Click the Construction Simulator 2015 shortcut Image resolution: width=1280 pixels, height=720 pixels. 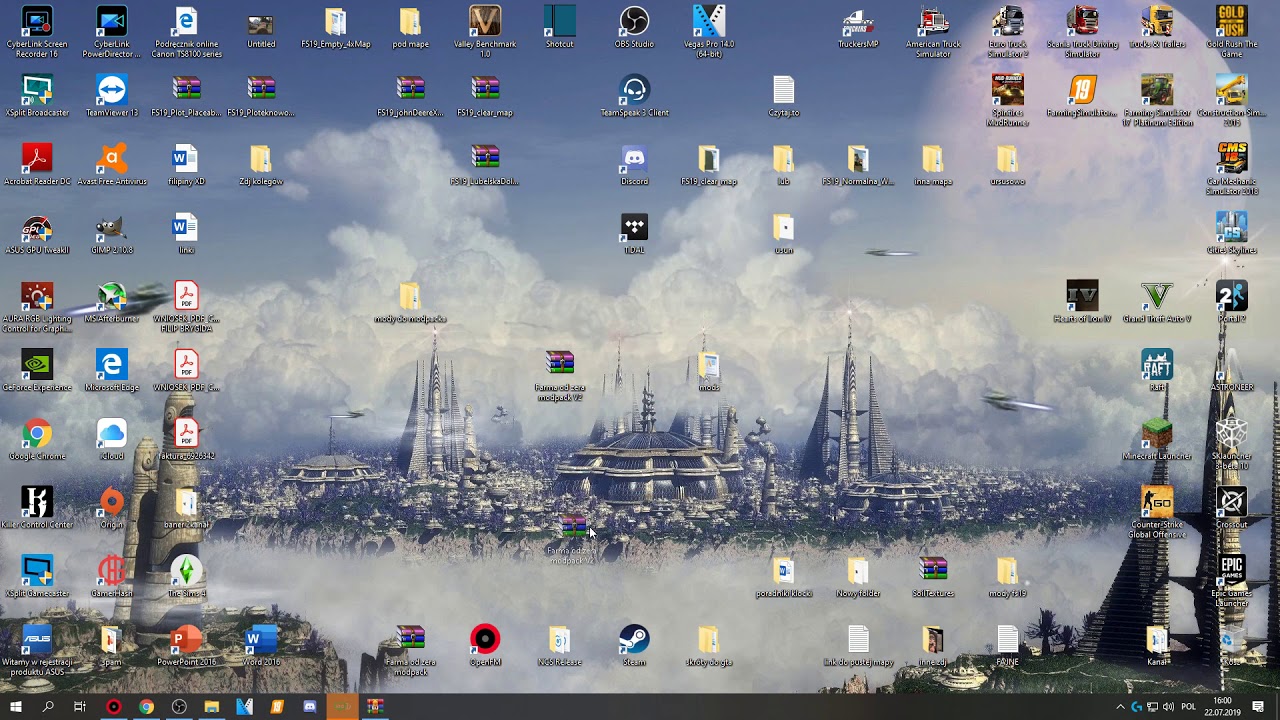(x=1231, y=100)
